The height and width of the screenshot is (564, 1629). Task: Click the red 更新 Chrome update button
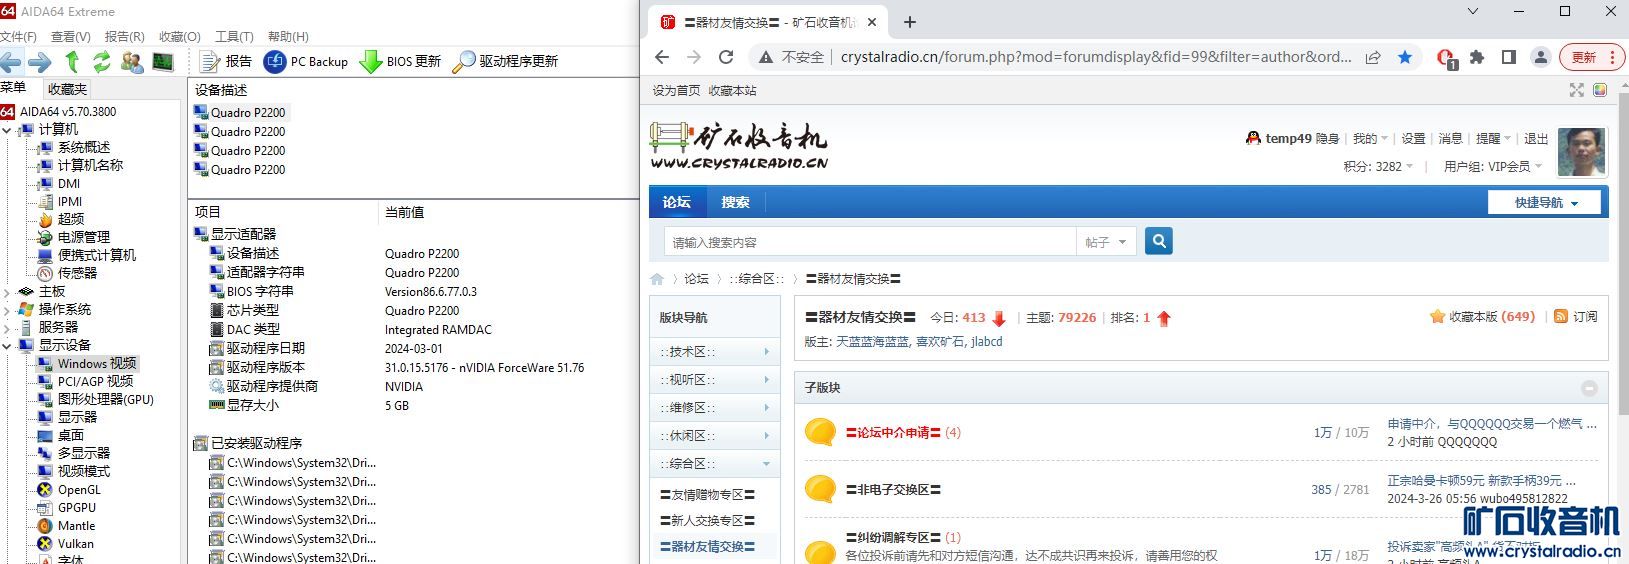pyautogui.click(x=1593, y=57)
